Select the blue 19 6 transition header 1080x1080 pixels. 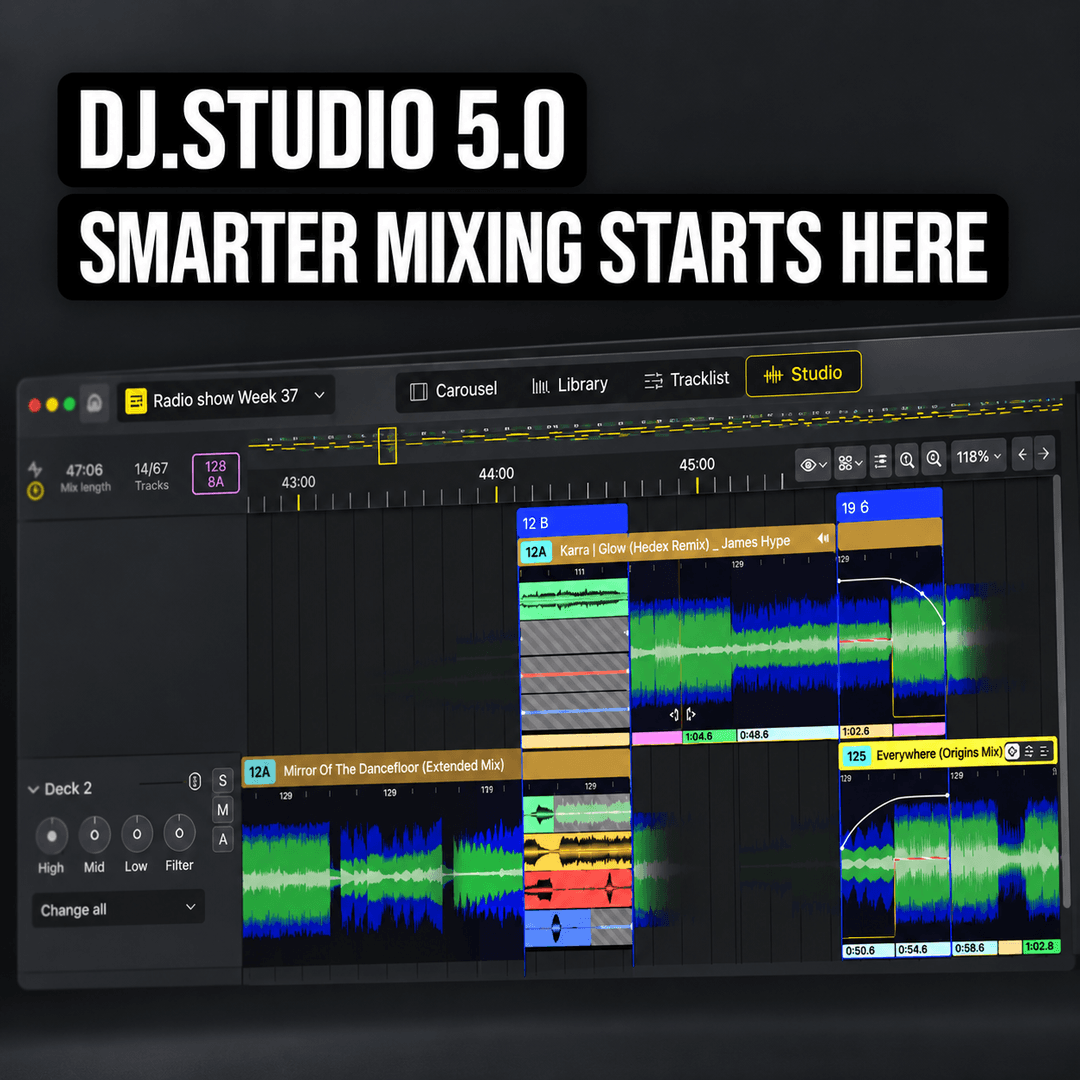[889, 505]
